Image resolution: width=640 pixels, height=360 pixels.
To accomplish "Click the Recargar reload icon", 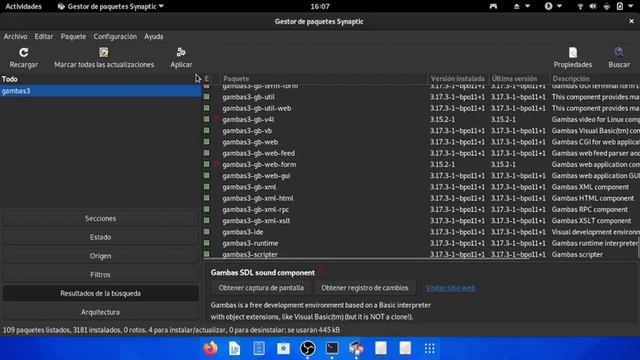I will click(x=24, y=52).
